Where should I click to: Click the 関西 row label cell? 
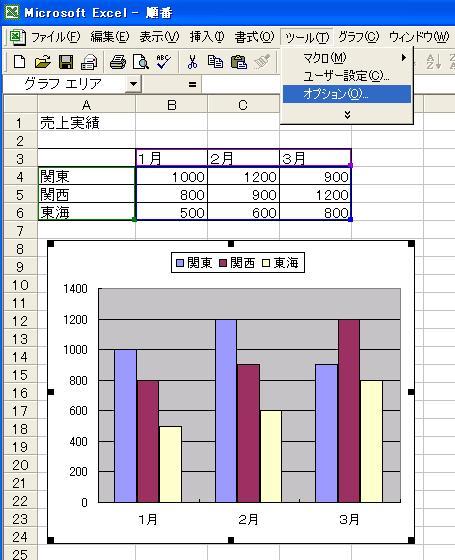click(86, 195)
